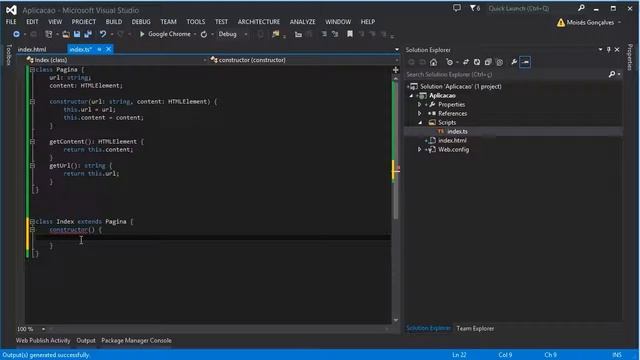Click in the Quick Launch search field

coord(531,8)
